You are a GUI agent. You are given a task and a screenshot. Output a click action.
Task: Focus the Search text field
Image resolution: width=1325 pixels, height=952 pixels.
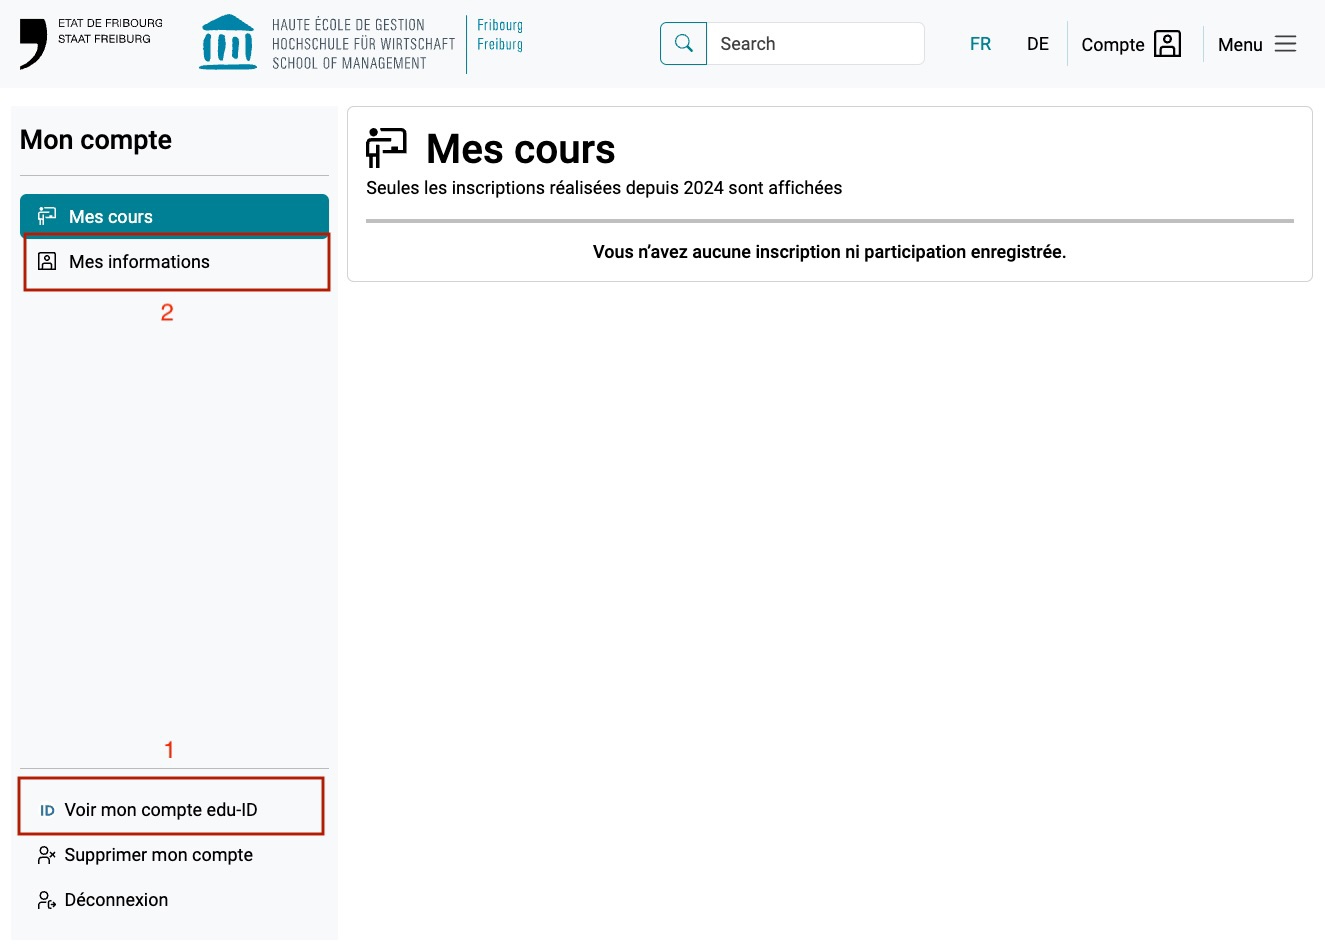pyautogui.click(x=815, y=44)
